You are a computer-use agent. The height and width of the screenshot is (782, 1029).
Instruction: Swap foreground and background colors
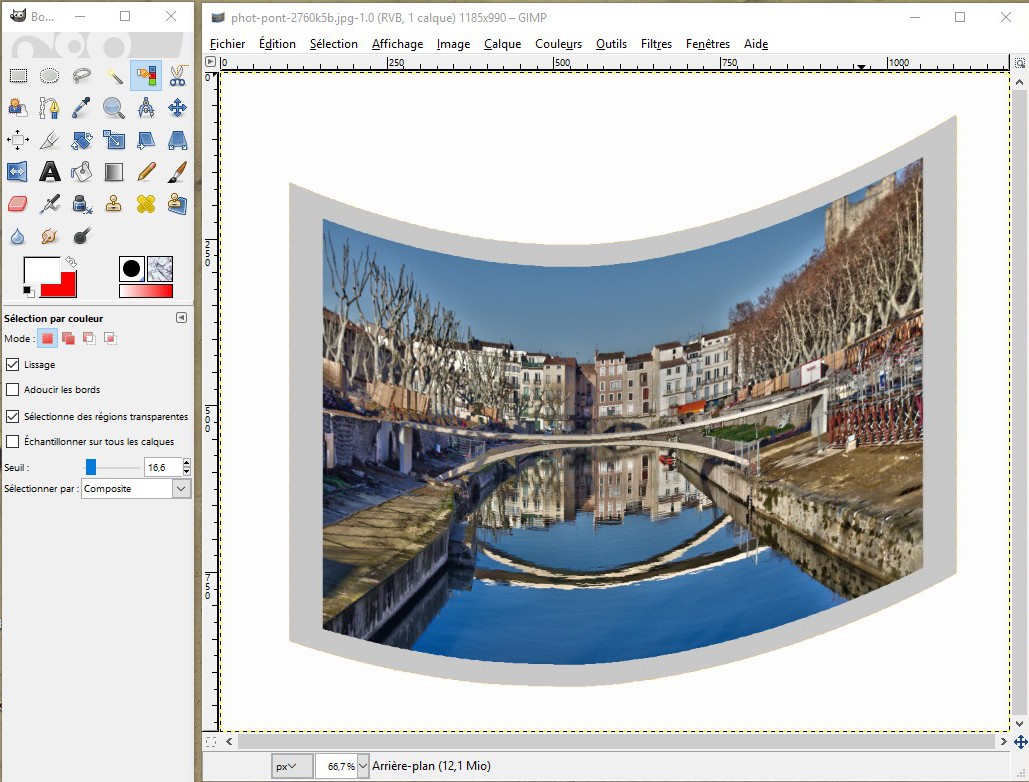pos(71,262)
